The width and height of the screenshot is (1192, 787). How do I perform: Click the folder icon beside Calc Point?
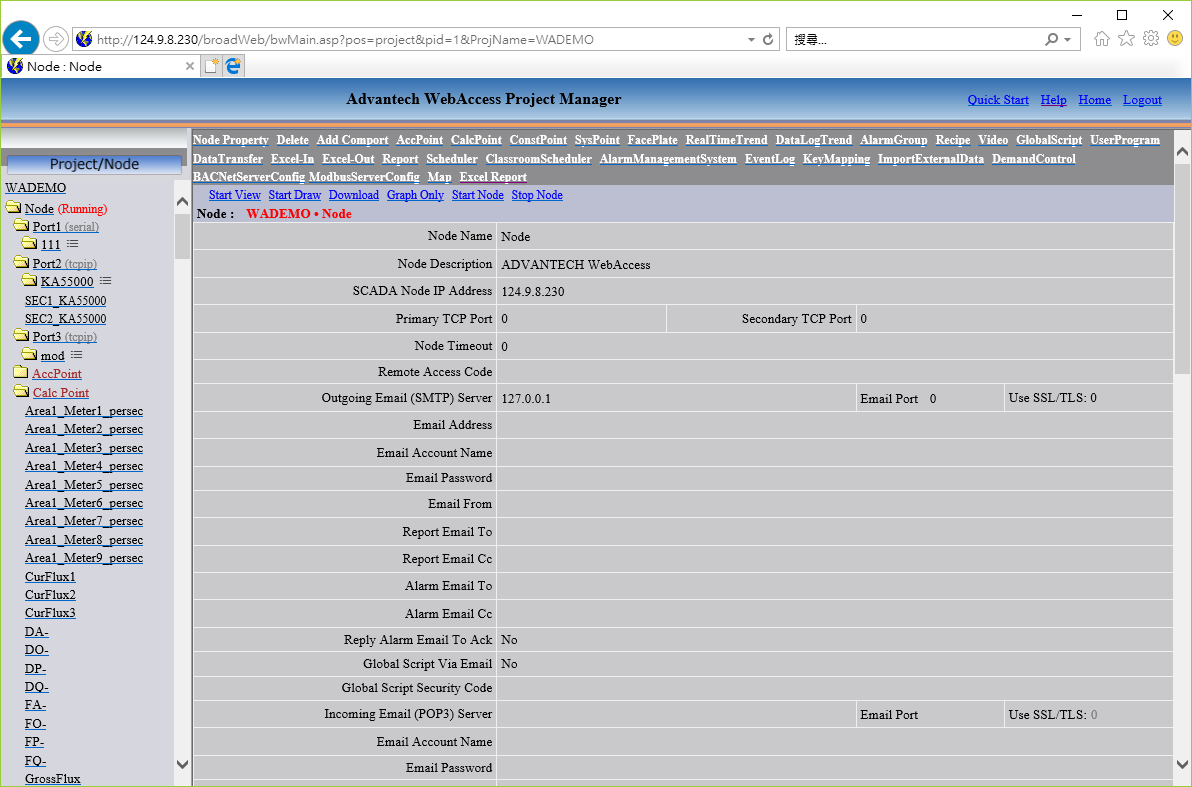tap(21, 392)
